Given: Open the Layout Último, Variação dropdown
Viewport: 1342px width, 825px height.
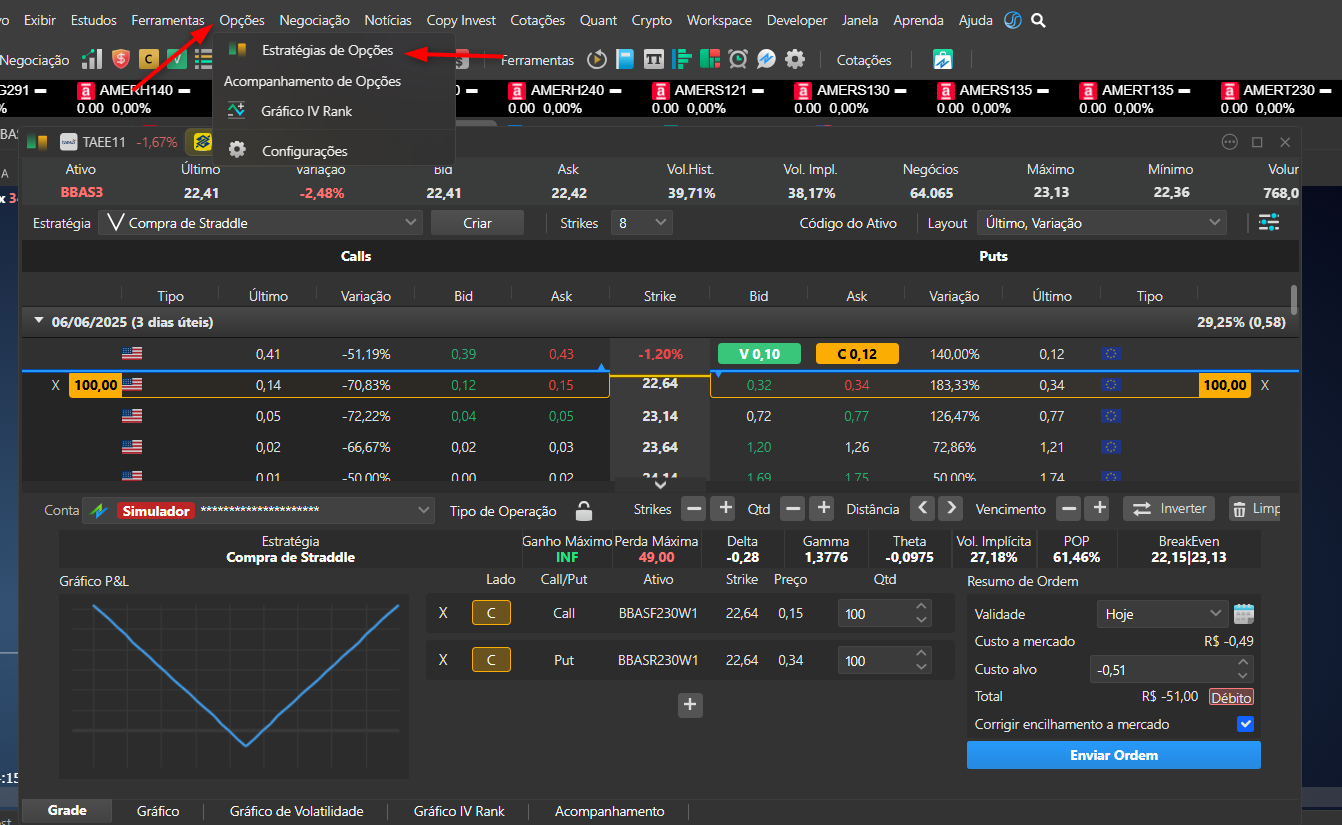Looking at the screenshot, I should coord(1102,223).
